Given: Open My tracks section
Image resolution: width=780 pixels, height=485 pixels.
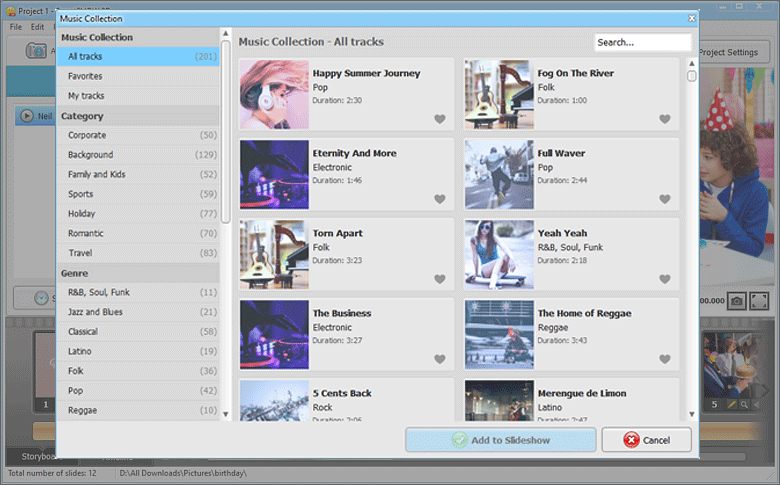Looking at the screenshot, I should (x=138, y=96).
